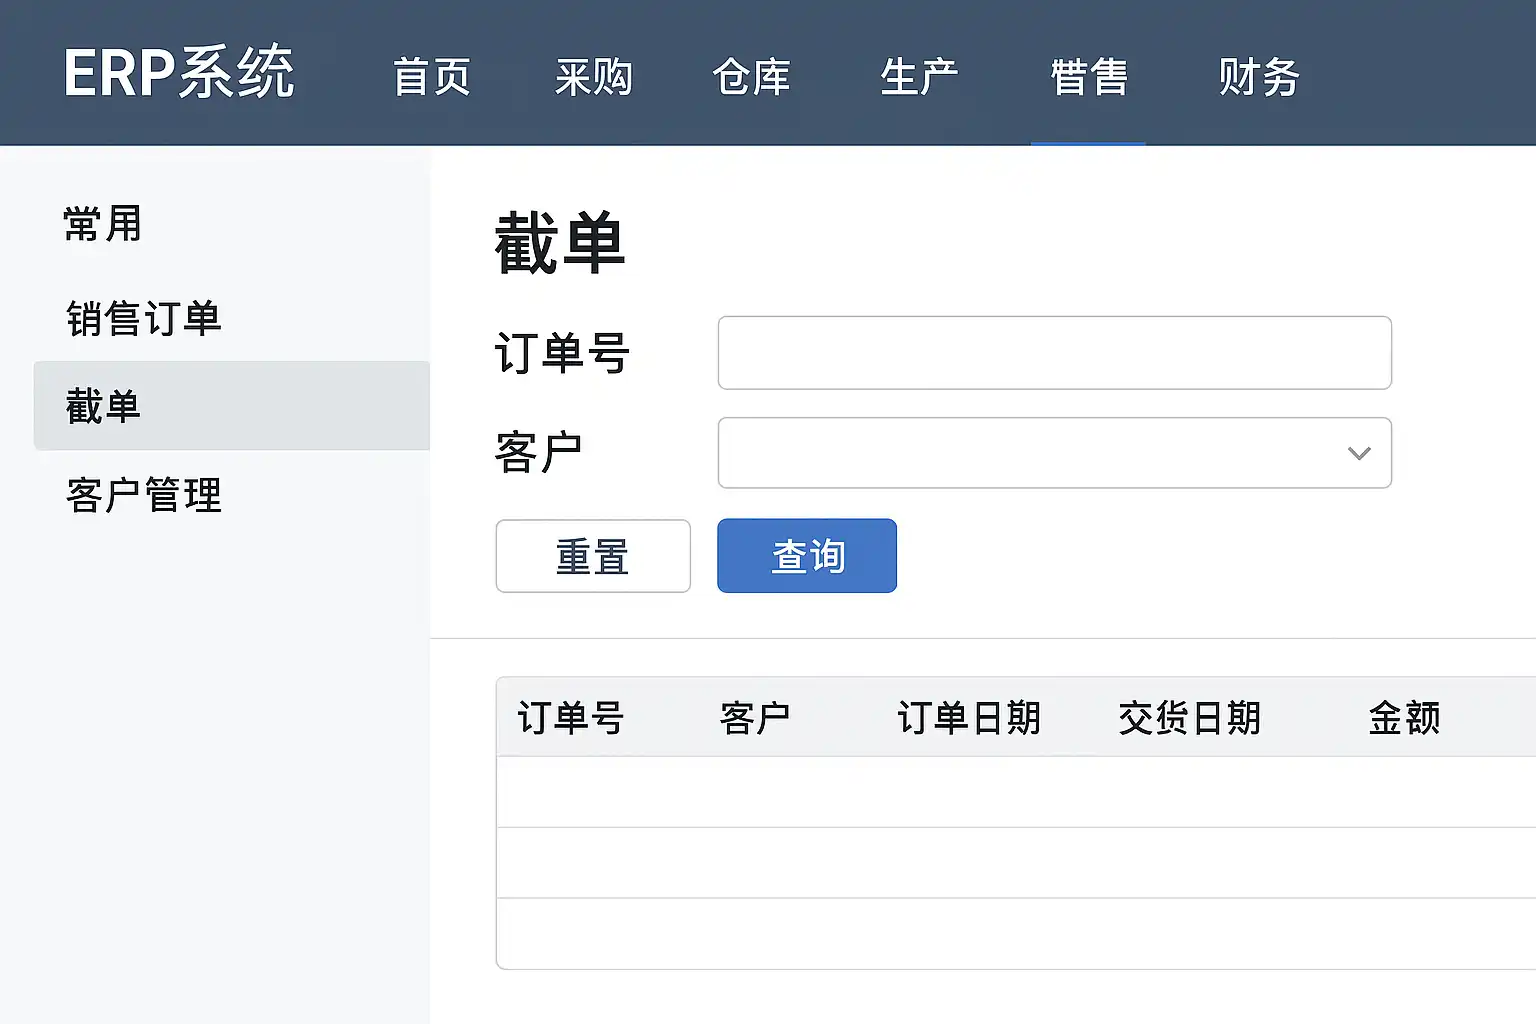Click the blue 查询 button
This screenshot has height=1024, width=1536.
click(x=806, y=556)
